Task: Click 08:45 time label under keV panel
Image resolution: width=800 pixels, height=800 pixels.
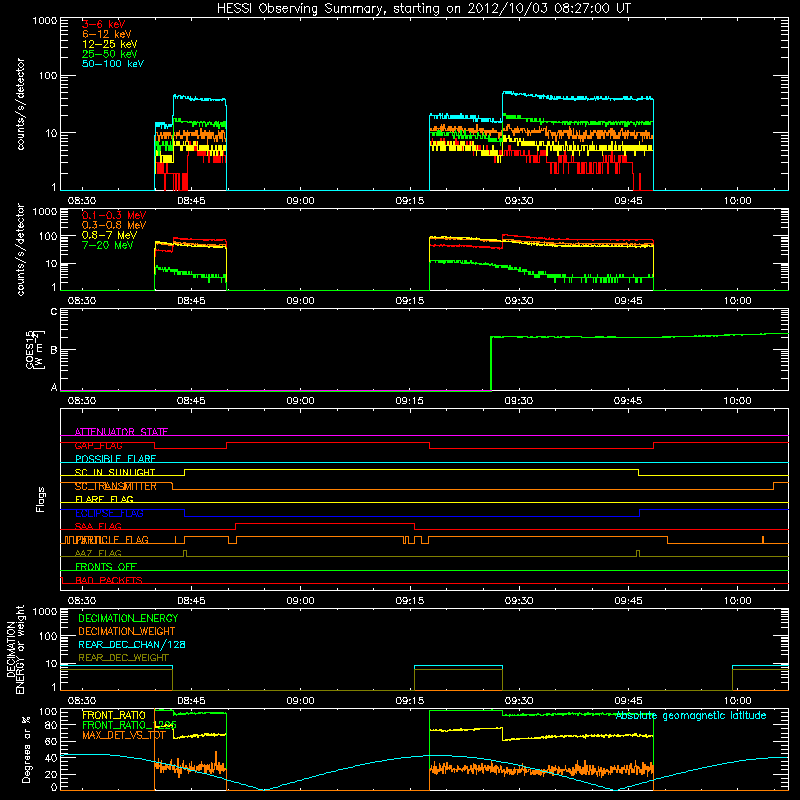Action: click(191, 201)
